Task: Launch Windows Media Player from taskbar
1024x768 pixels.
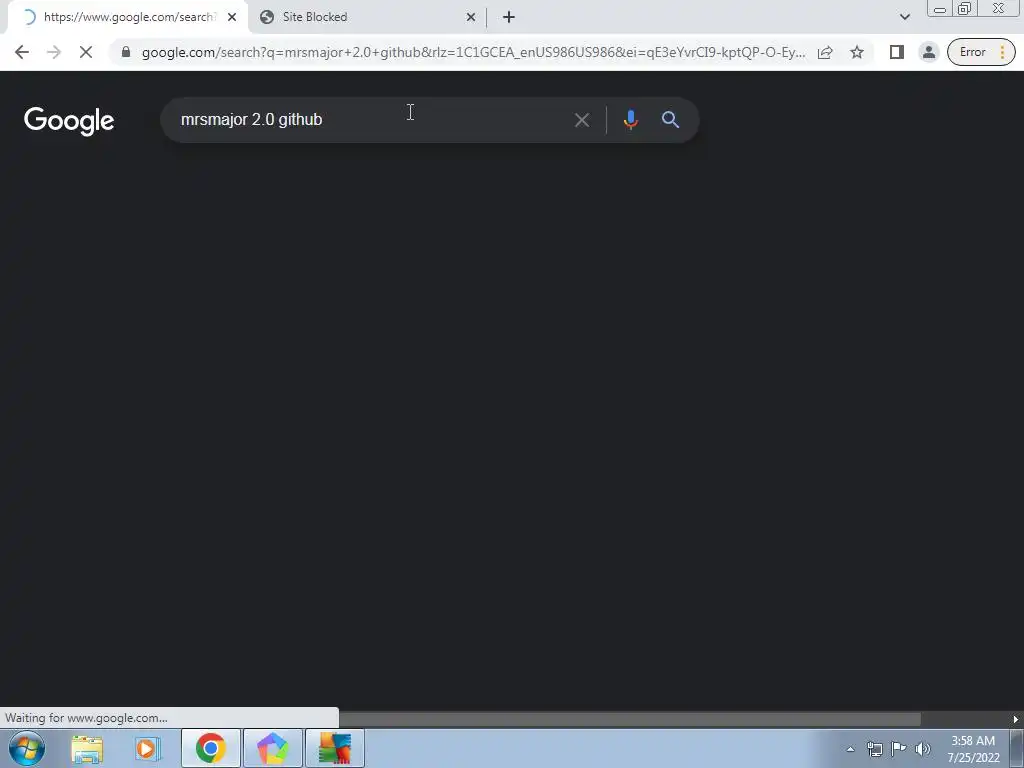Action: [x=148, y=748]
